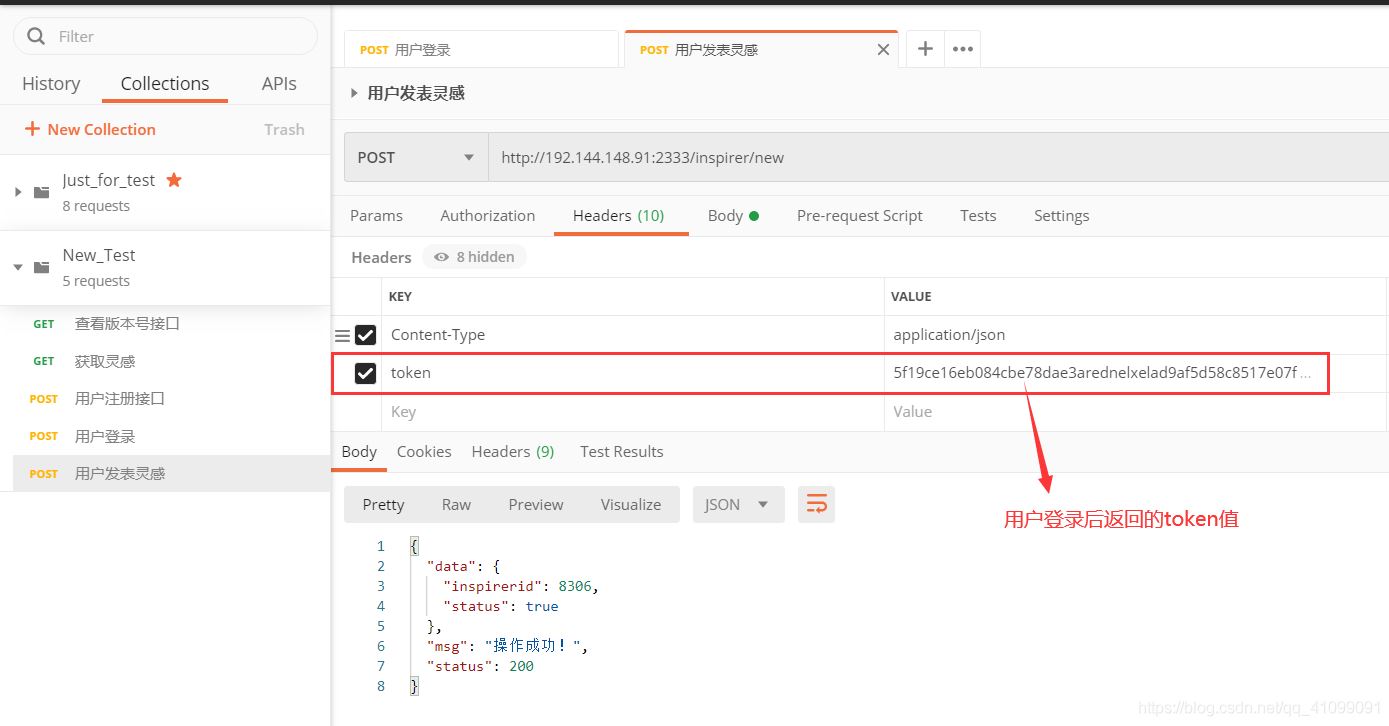Viewport: 1389px width, 726px height.
Task: Open the request Body tab
Action: [733, 215]
